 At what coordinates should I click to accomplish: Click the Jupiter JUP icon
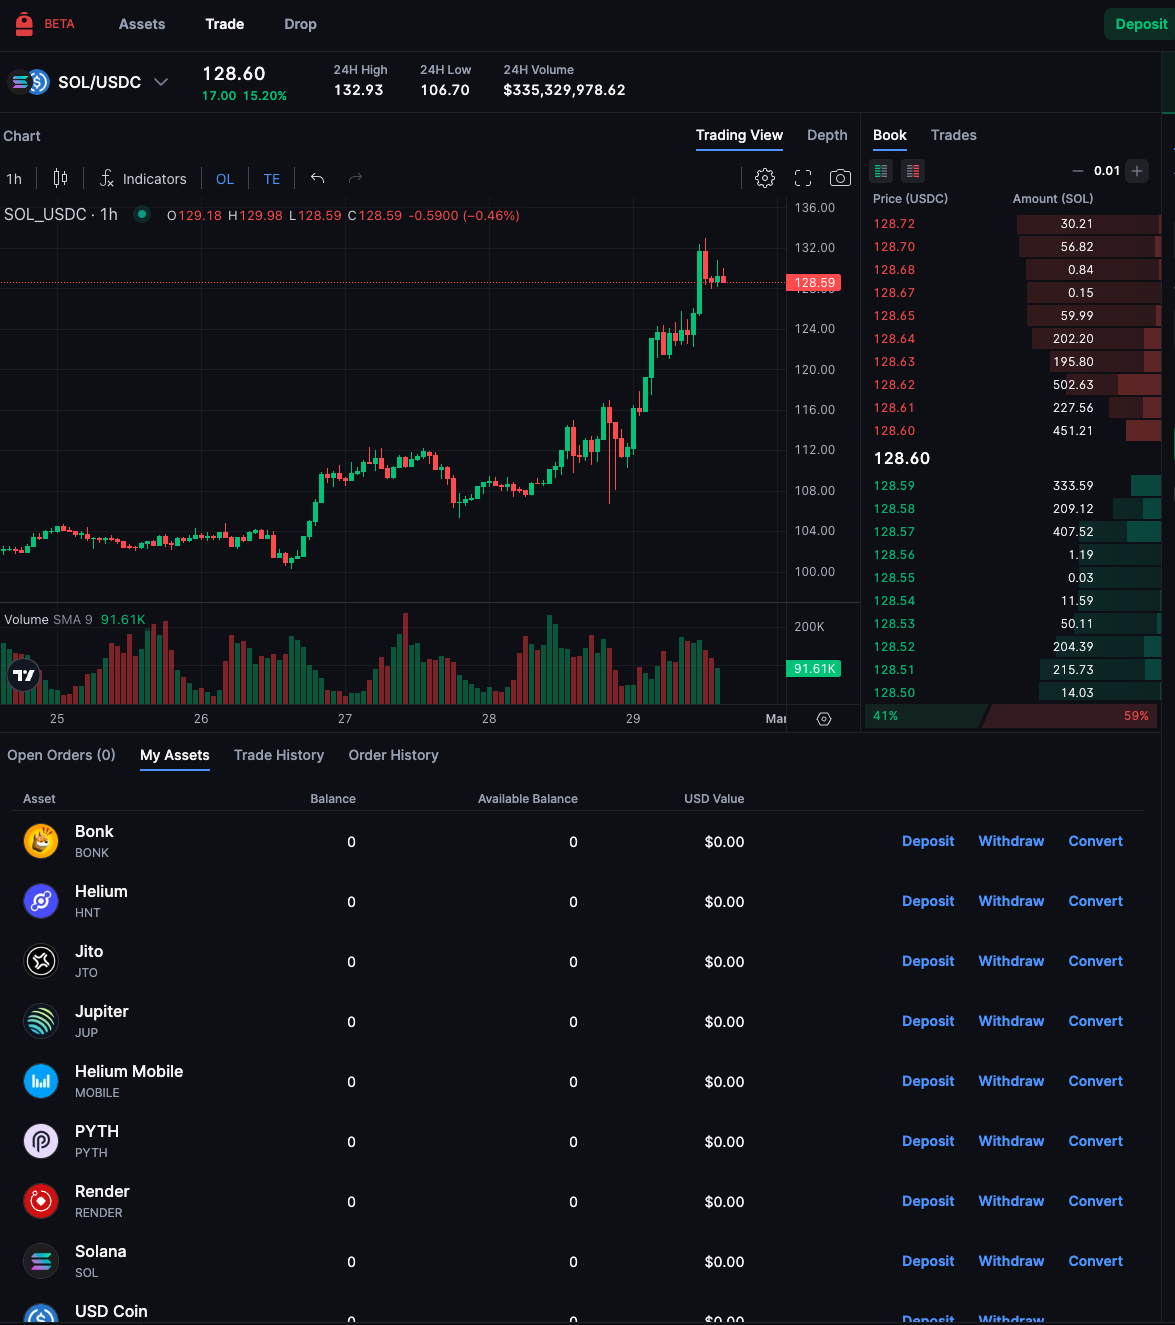(x=41, y=1021)
